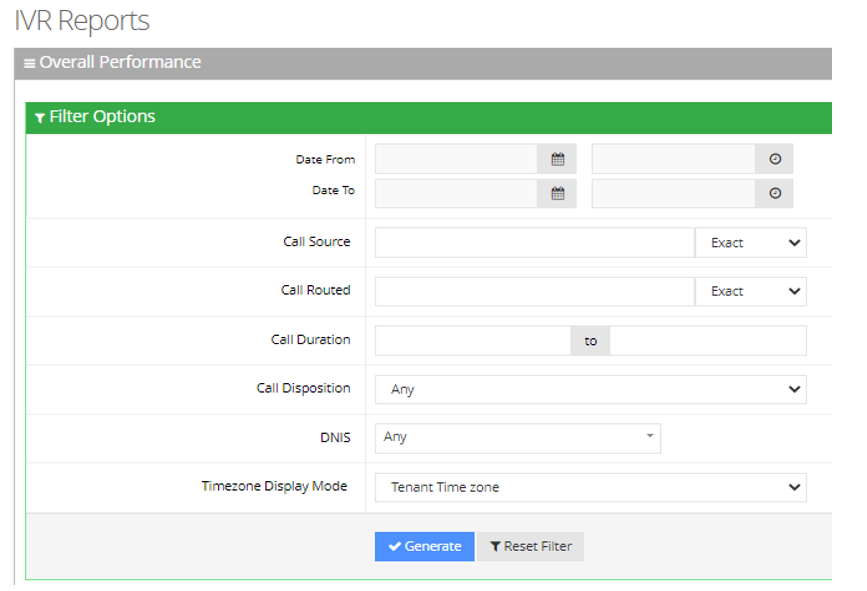Click the Call Duration maximum field
The image size is (867, 591).
[707, 340]
